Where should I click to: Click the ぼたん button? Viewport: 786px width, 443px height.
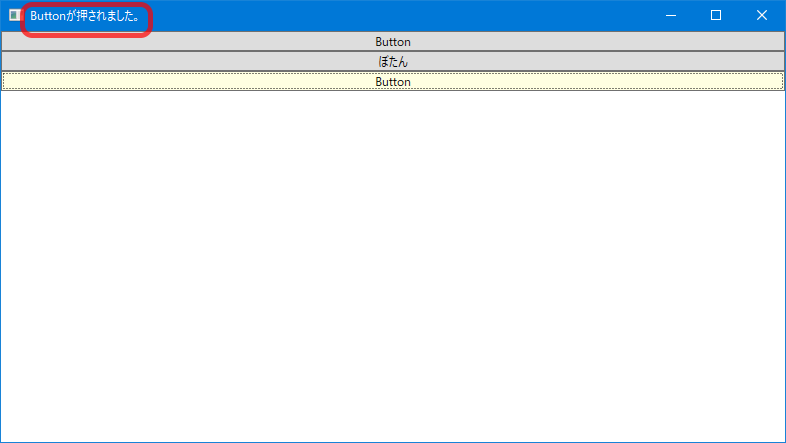point(392,61)
